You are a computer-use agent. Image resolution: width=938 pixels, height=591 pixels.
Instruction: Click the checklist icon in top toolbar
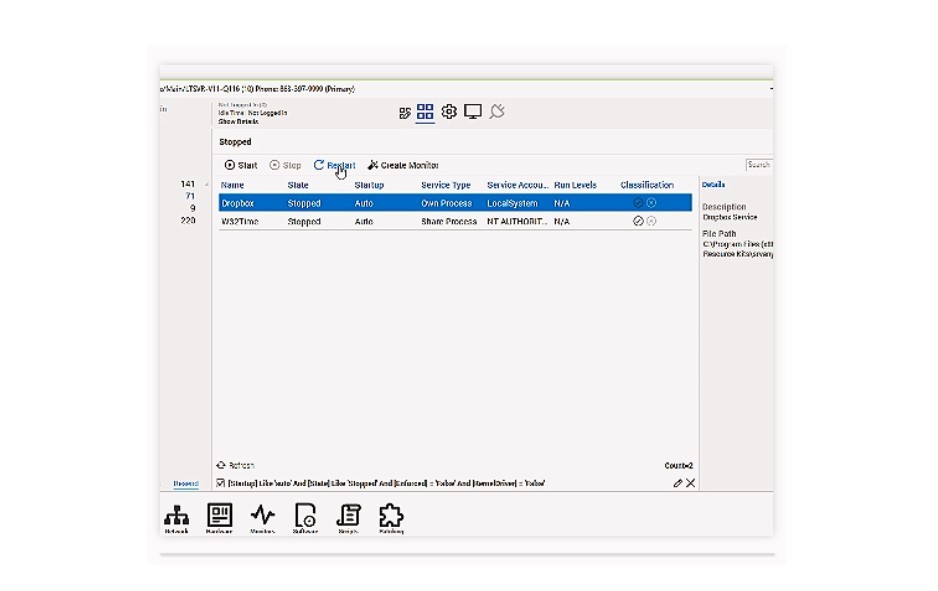click(405, 113)
